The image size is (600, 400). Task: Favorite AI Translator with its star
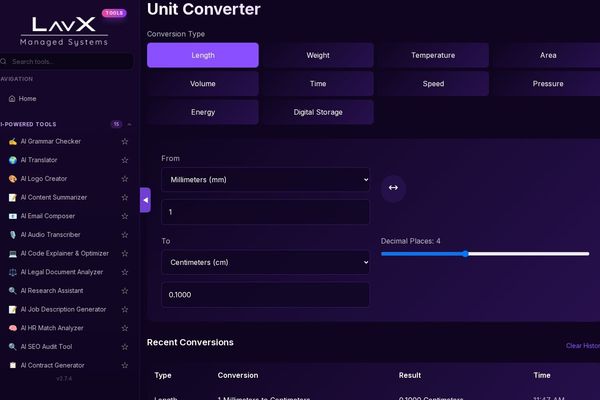[x=125, y=160]
